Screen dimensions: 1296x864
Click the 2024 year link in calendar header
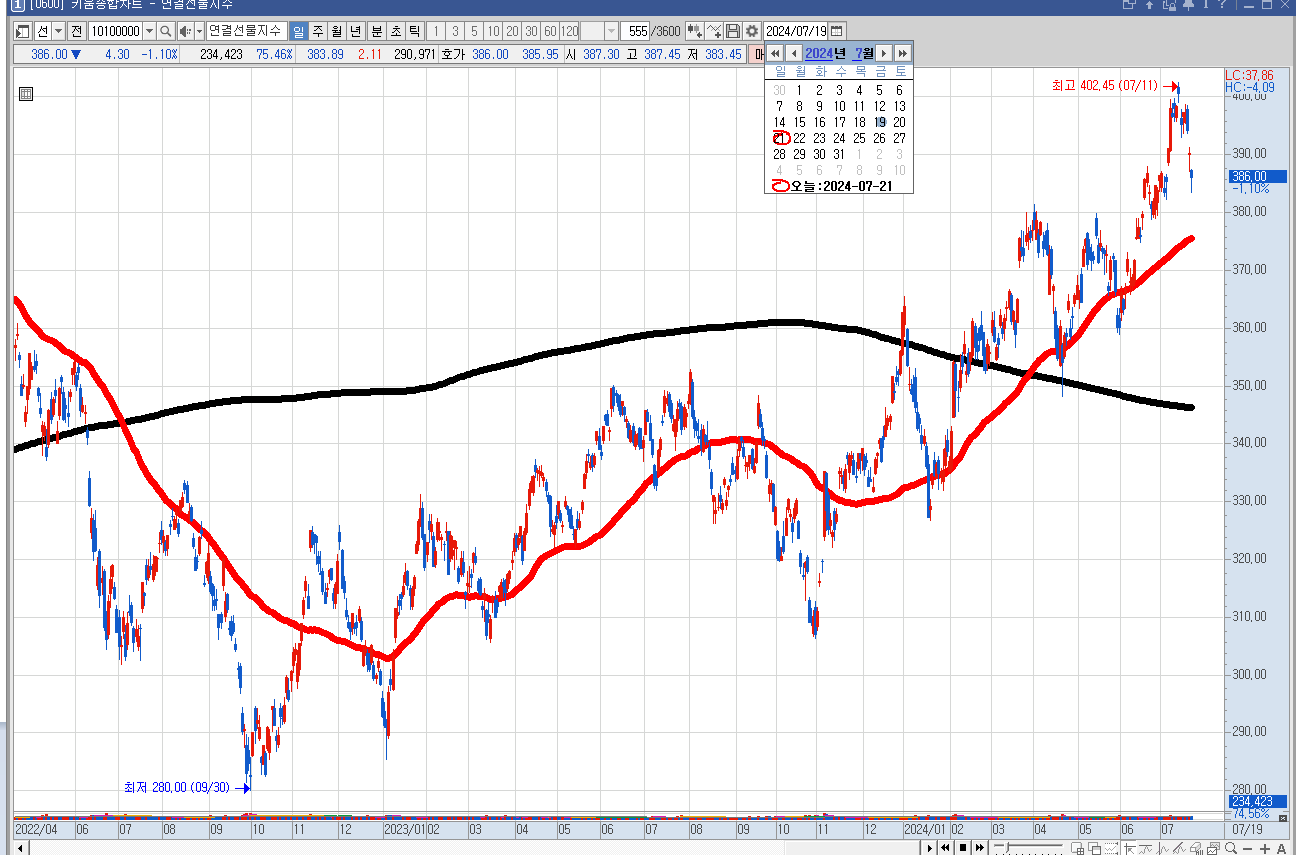pos(818,53)
